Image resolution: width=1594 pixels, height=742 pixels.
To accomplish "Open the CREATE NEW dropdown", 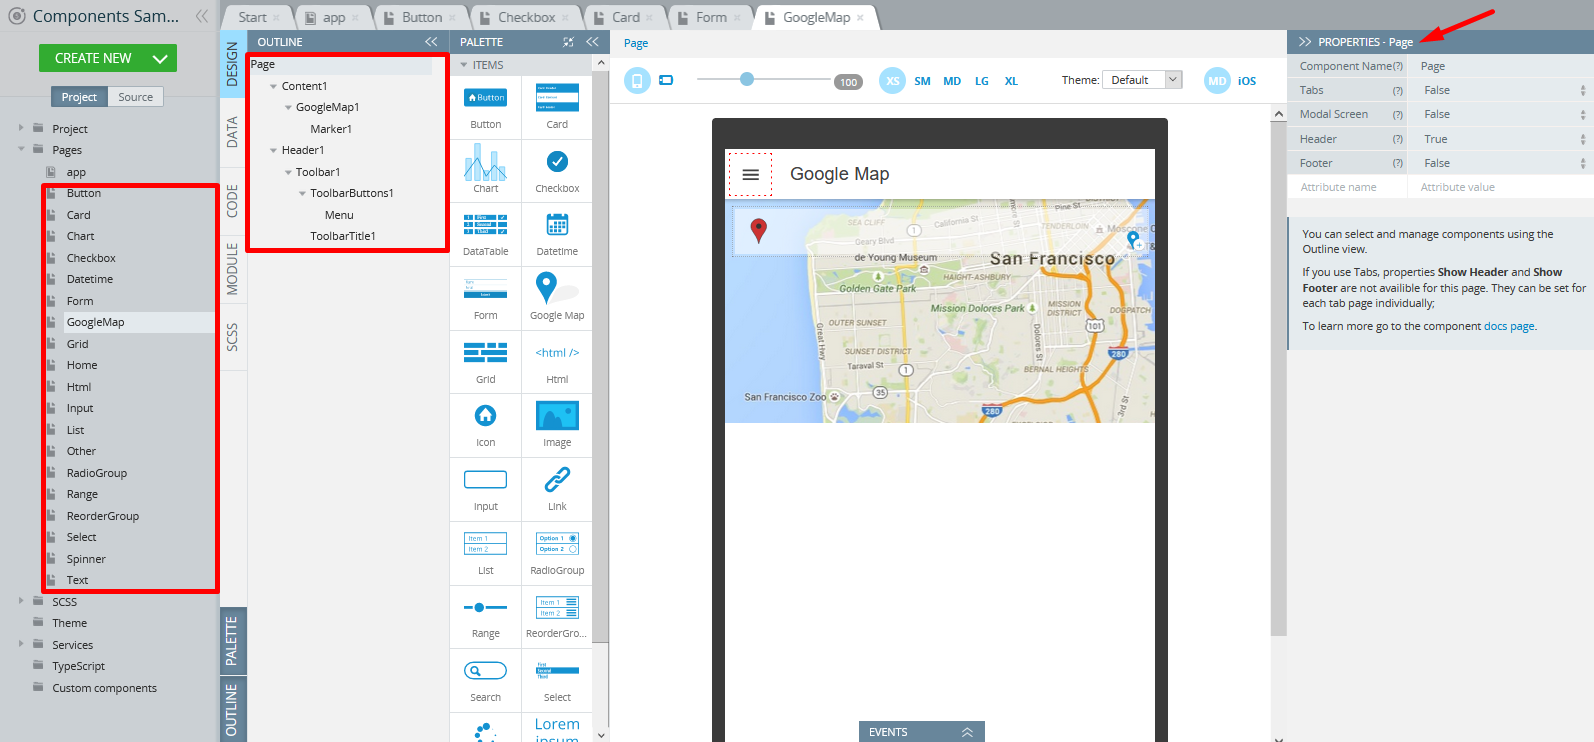I will (159, 58).
